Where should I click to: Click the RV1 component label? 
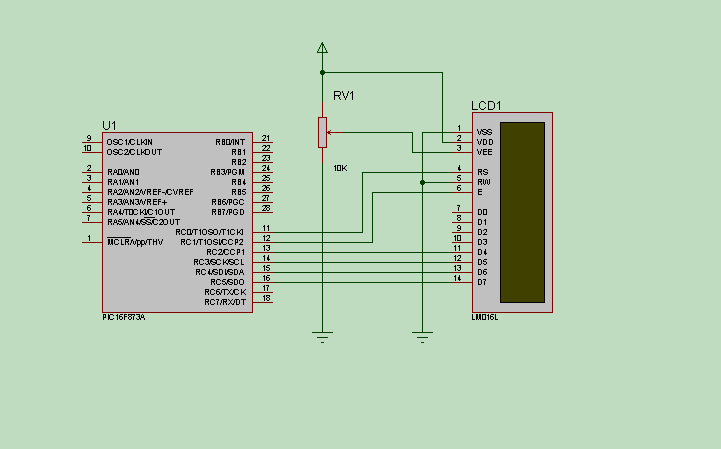pyautogui.click(x=343, y=96)
